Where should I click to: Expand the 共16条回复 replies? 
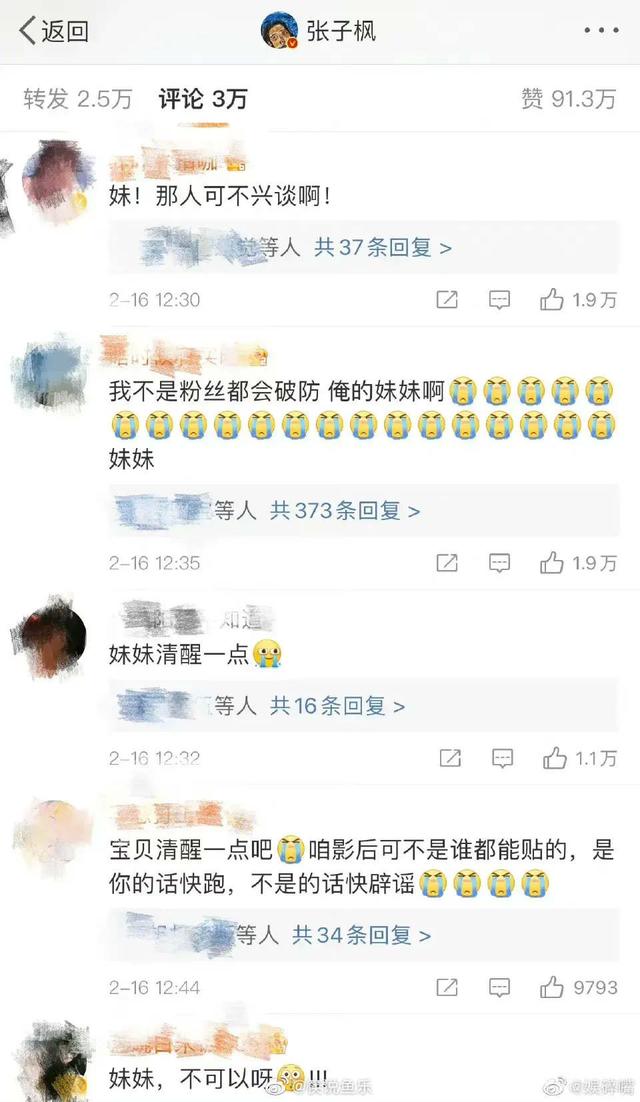(x=337, y=706)
